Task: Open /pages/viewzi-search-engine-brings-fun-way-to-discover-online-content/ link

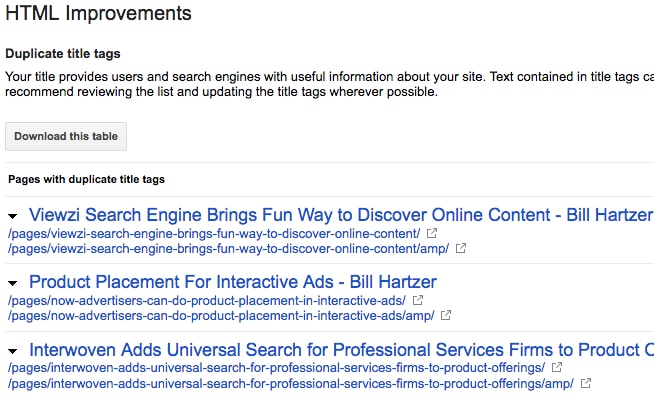Action: [x=214, y=234]
